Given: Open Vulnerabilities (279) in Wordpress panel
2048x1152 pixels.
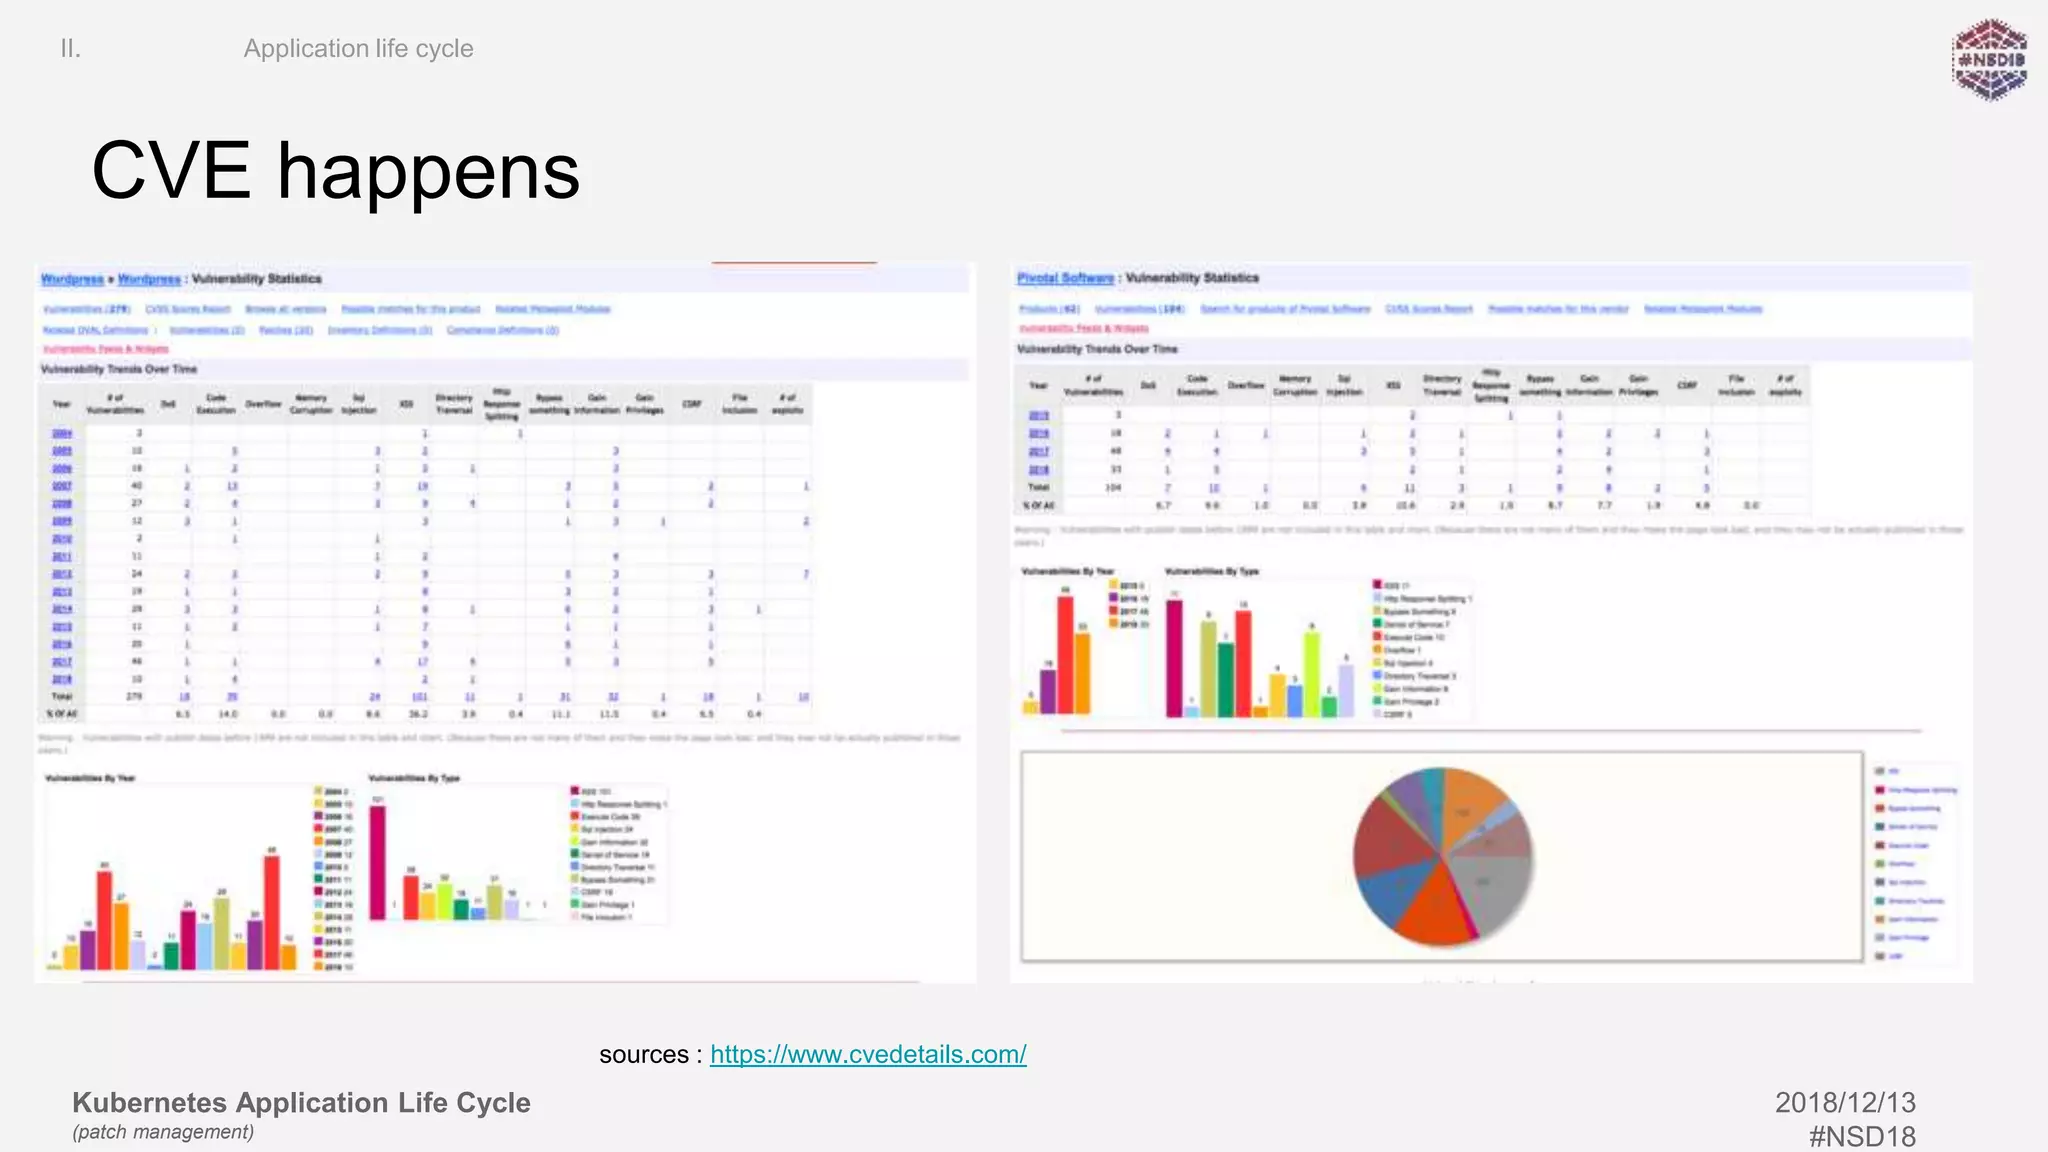Looking at the screenshot, I should point(87,309).
